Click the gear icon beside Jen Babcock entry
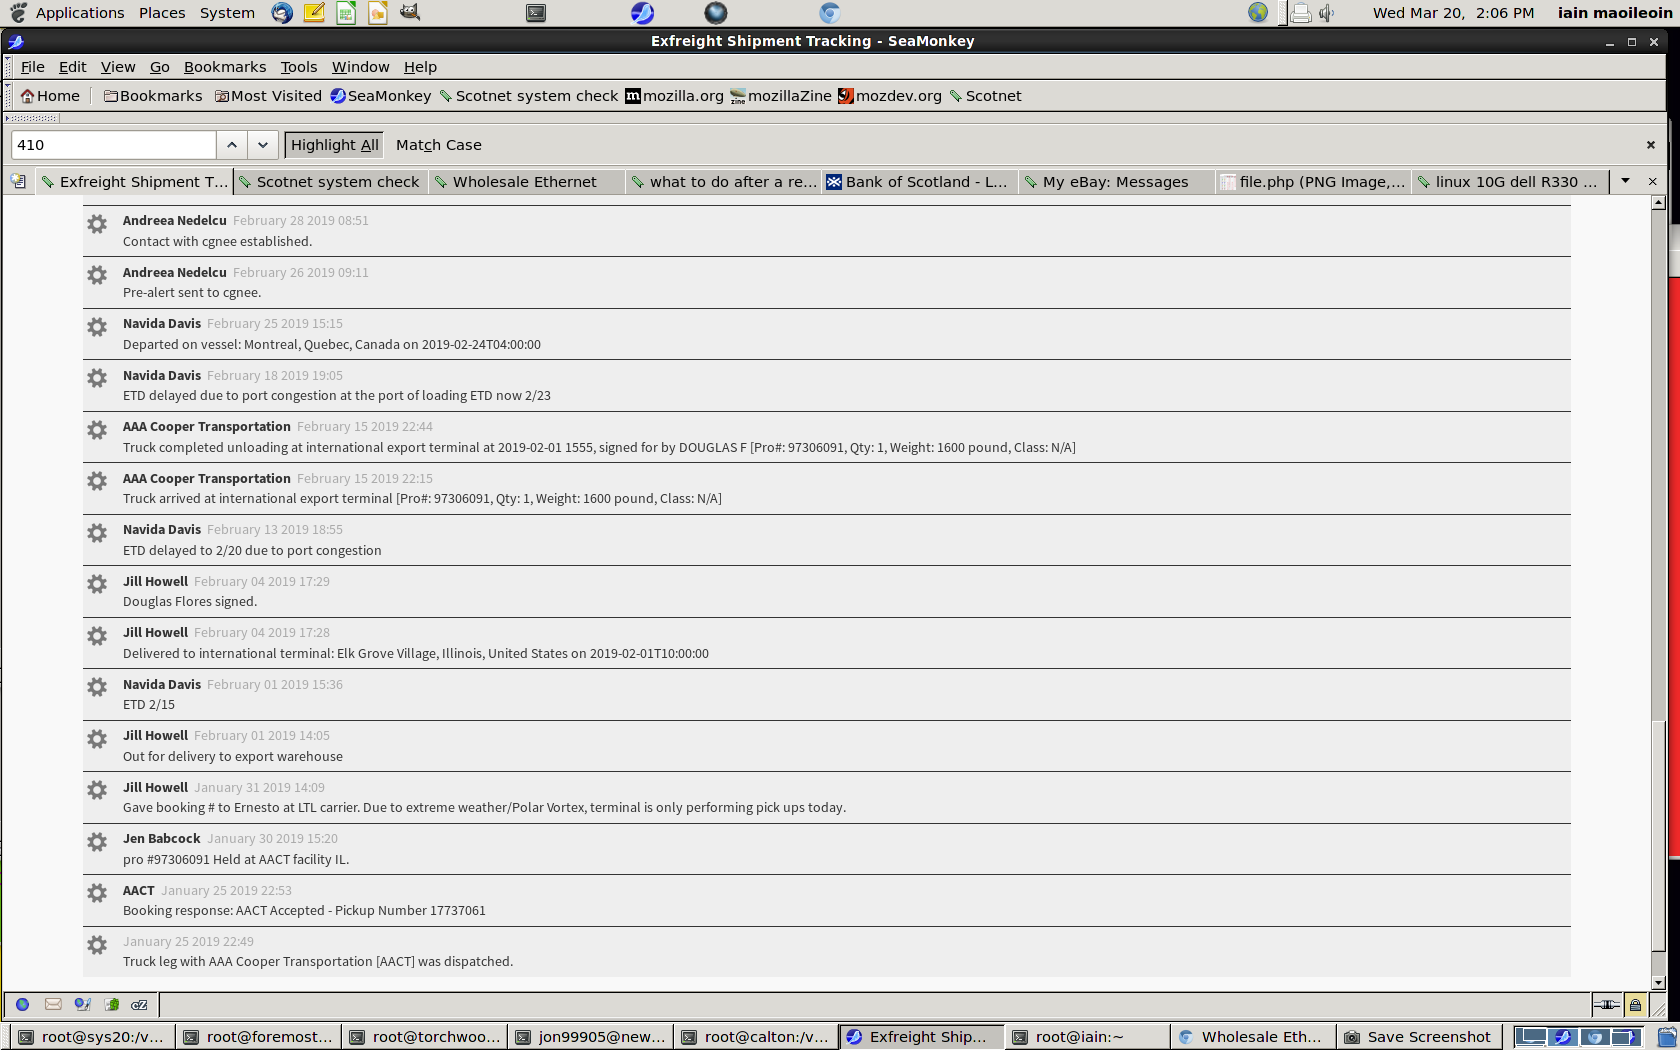The image size is (1680, 1050). click(97, 842)
